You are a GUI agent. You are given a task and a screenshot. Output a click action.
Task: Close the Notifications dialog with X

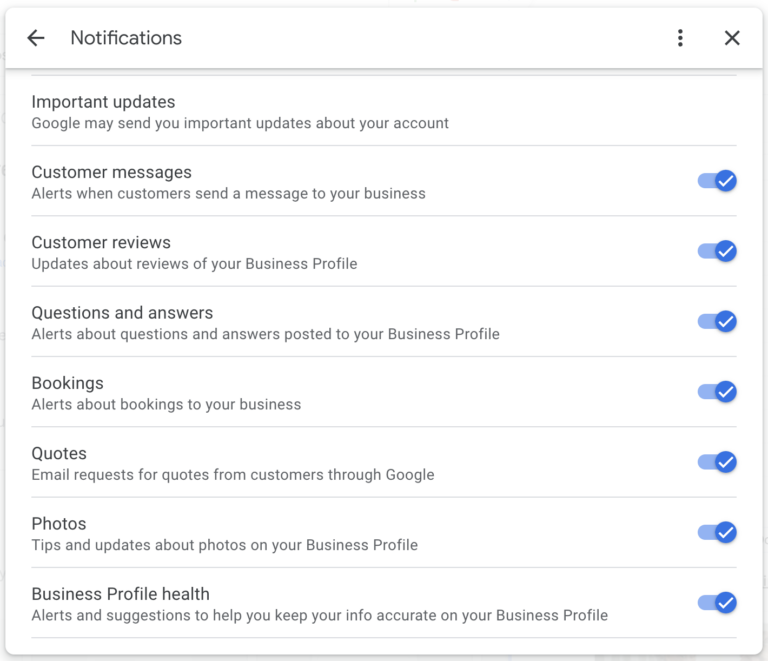(x=732, y=38)
